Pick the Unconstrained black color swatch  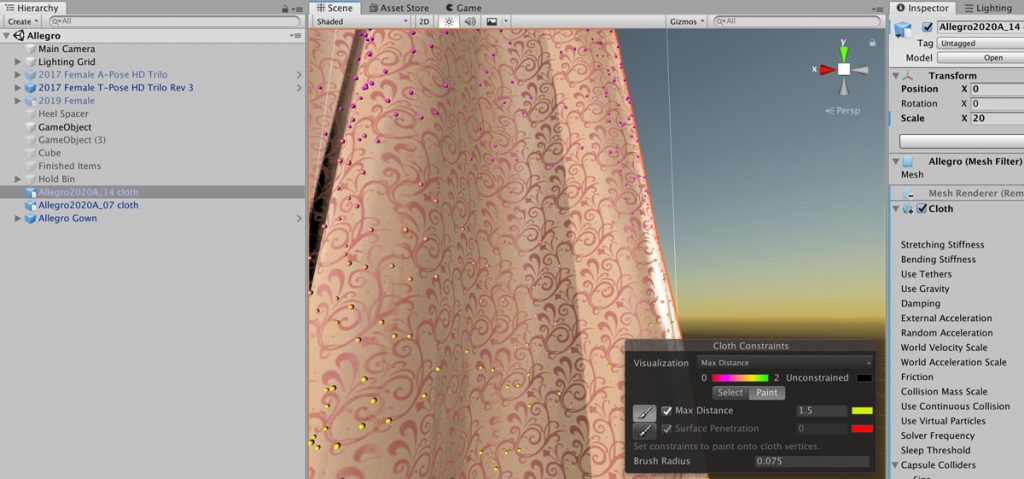(x=865, y=378)
